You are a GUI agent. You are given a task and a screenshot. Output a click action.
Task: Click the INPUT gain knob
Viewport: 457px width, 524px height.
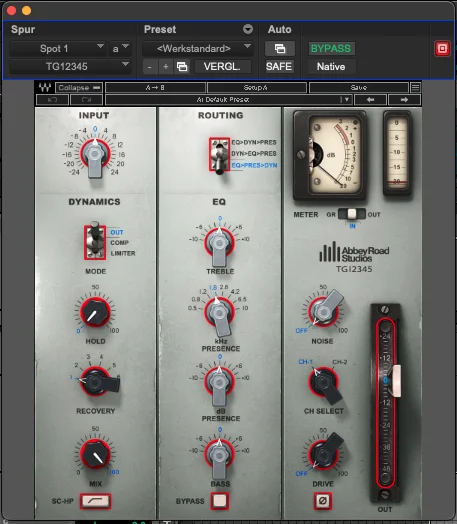tap(95, 154)
